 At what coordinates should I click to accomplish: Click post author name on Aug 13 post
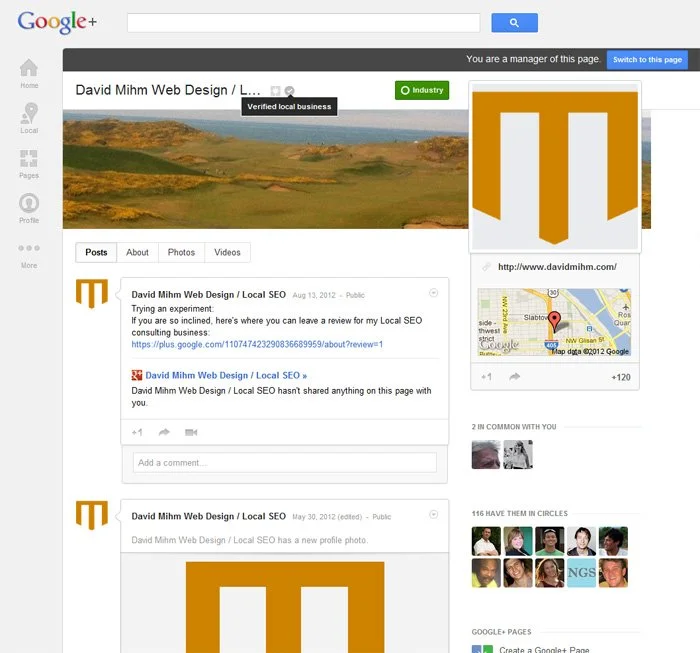point(208,295)
